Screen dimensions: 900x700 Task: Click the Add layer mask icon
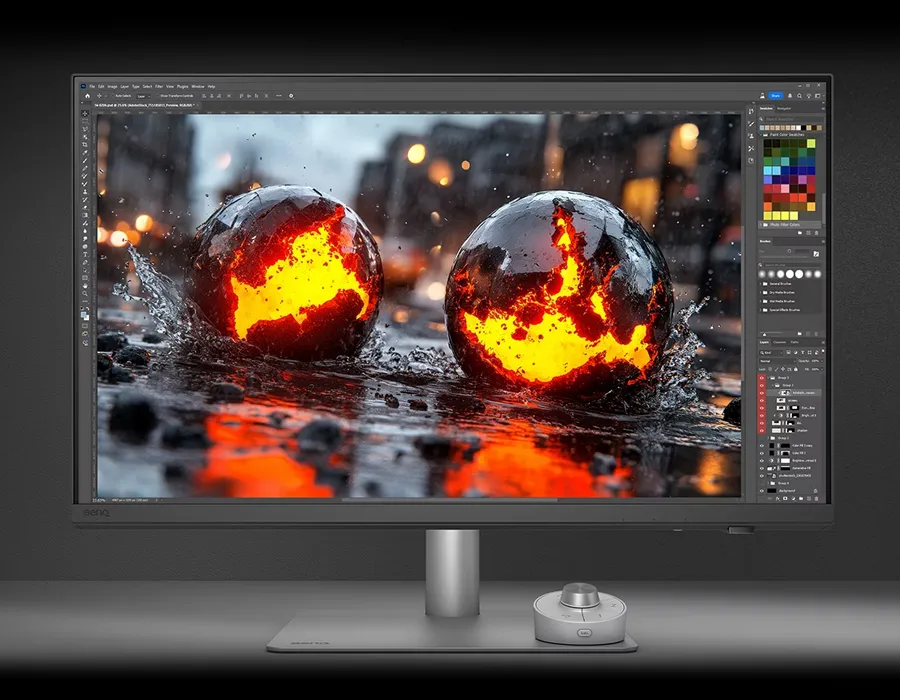tap(784, 500)
